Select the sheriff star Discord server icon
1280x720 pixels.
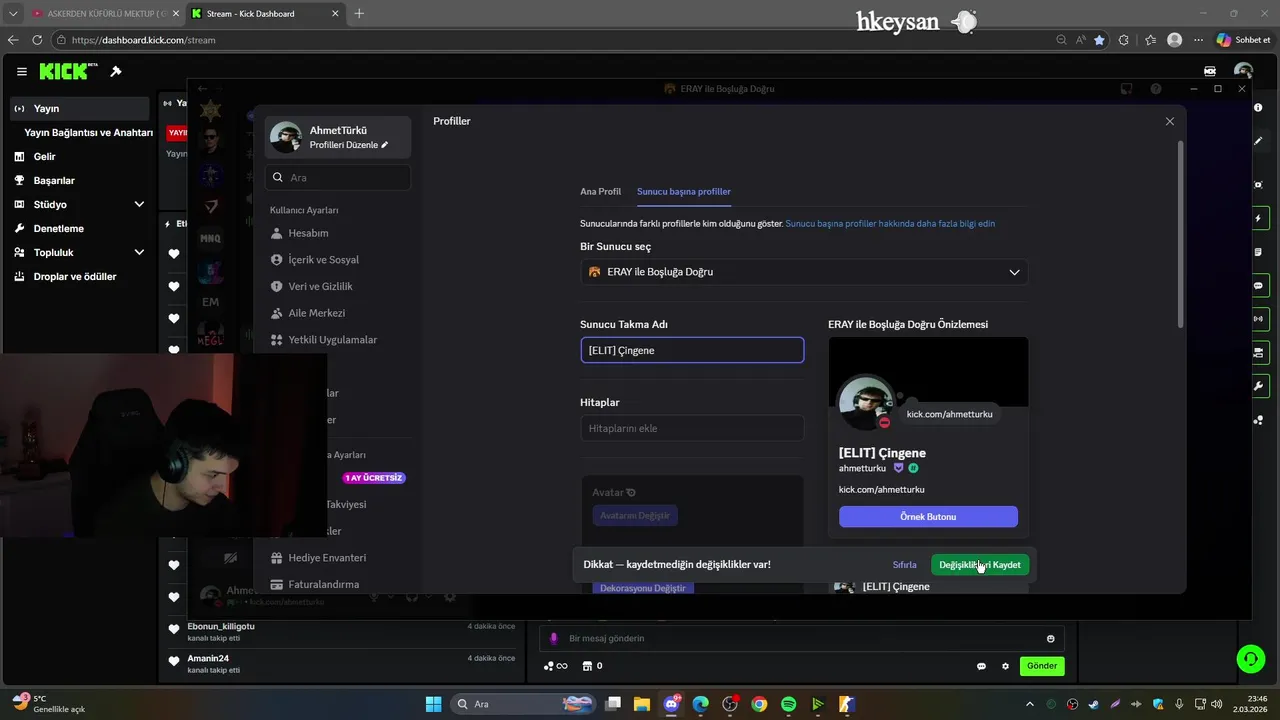pyautogui.click(x=210, y=109)
